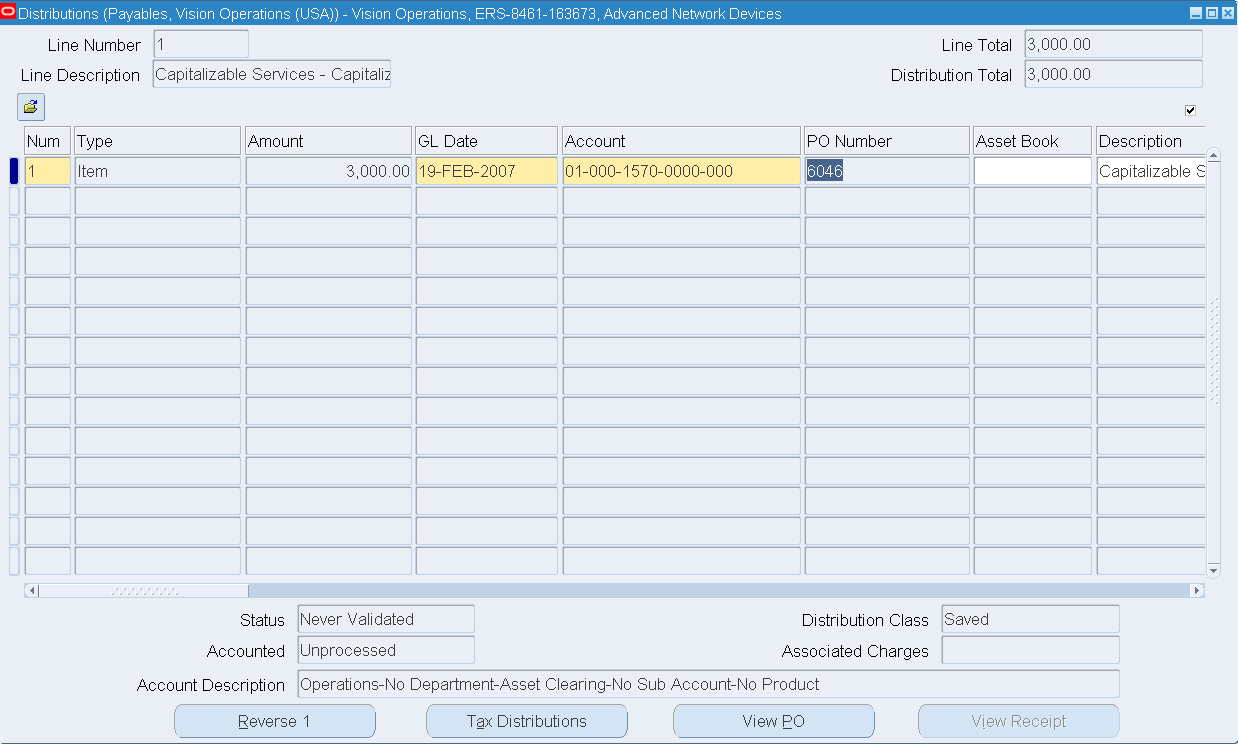The image size is (1238, 744).
Task: Click the PO Number column header
Action: [x=887, y=141]
